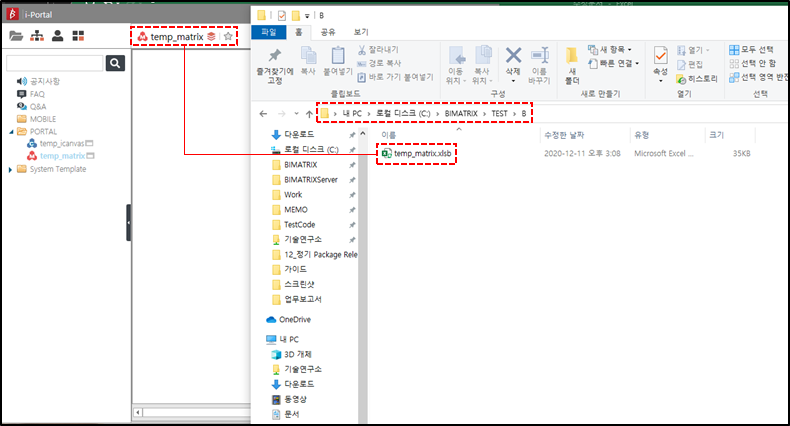Viewport: 790px width, 426px height.
Task: Sort by 유형 column header
Action: 641,134
